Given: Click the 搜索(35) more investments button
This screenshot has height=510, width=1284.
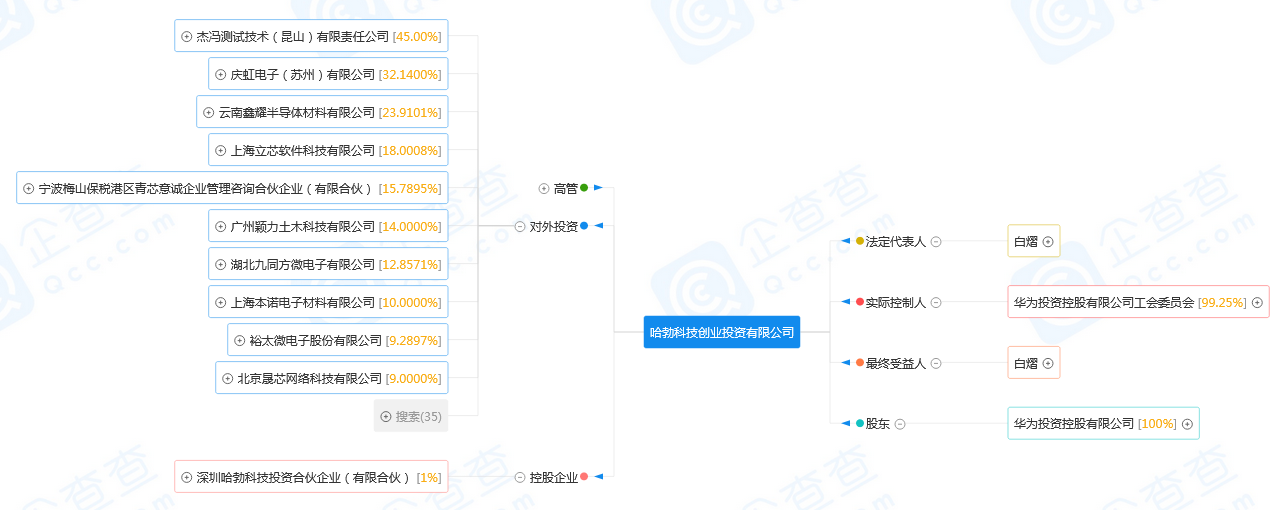Looking at the screenshot, I should coord(411,416).
